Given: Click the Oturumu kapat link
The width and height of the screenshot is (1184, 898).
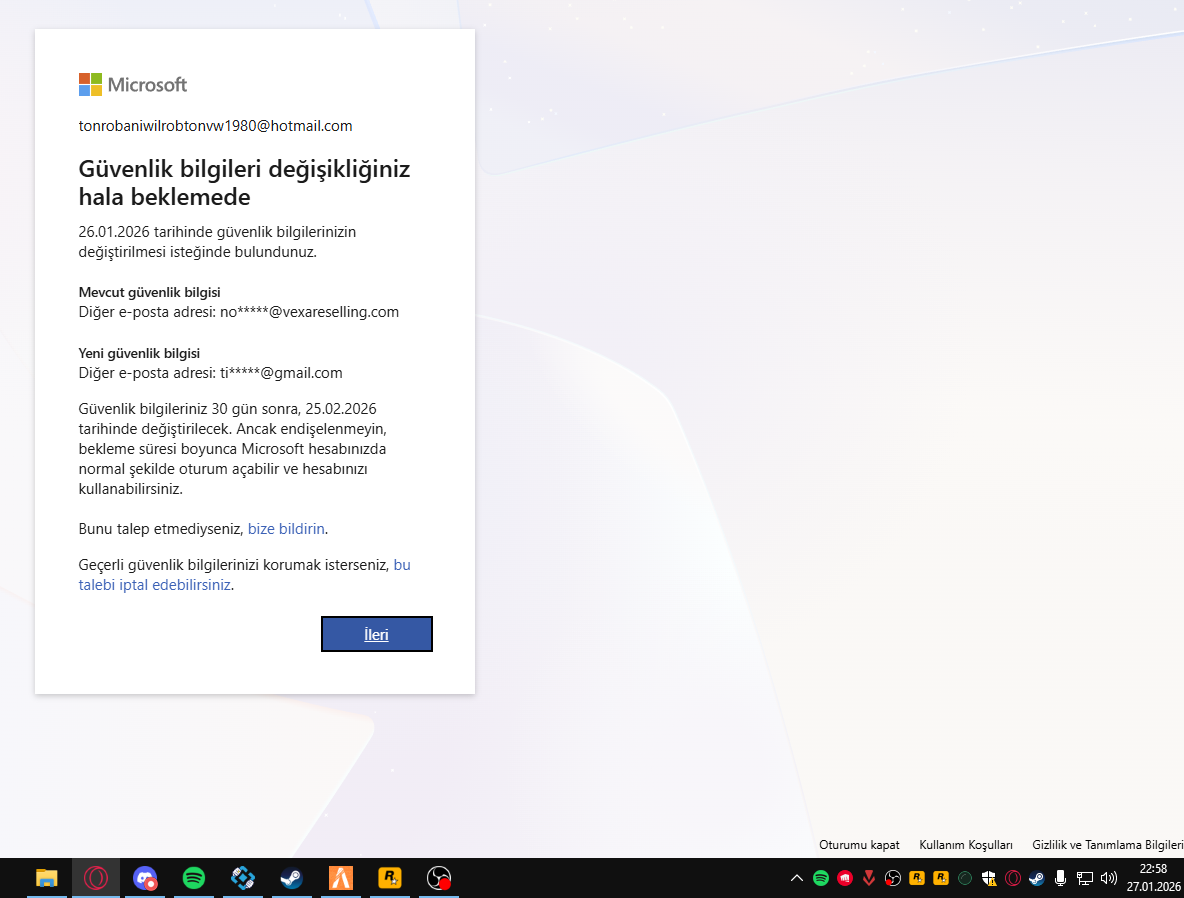Looking at the screenshot, I should tap(859, 844).
